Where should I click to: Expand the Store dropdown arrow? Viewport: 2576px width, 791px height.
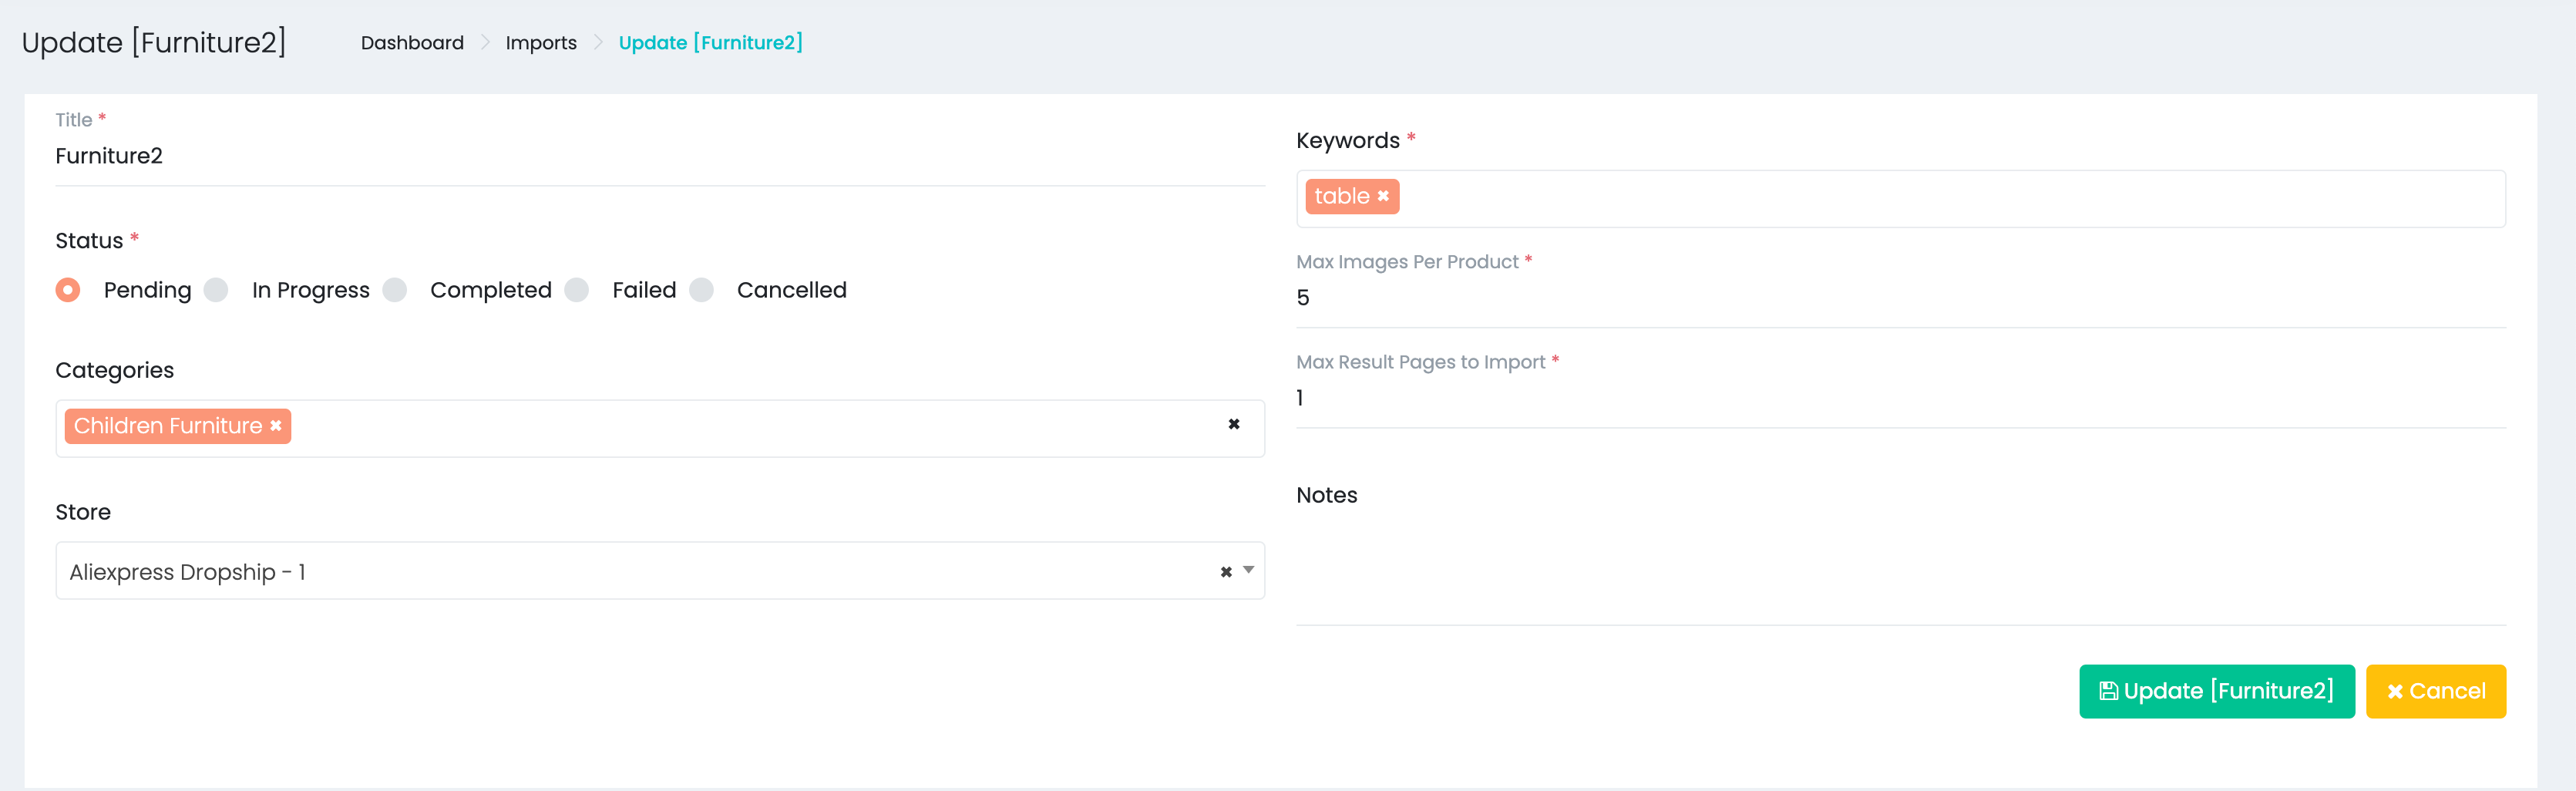(1248, 571)
